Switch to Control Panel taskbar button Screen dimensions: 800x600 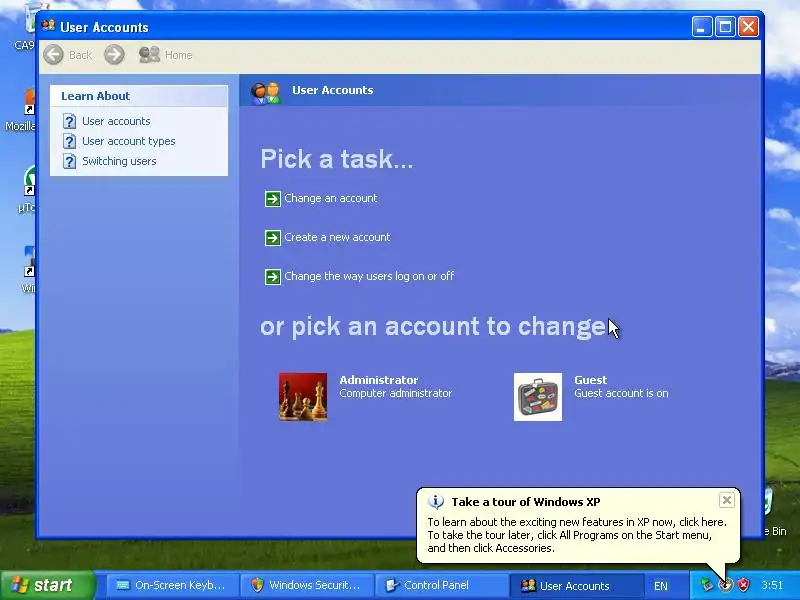(441, 585)
